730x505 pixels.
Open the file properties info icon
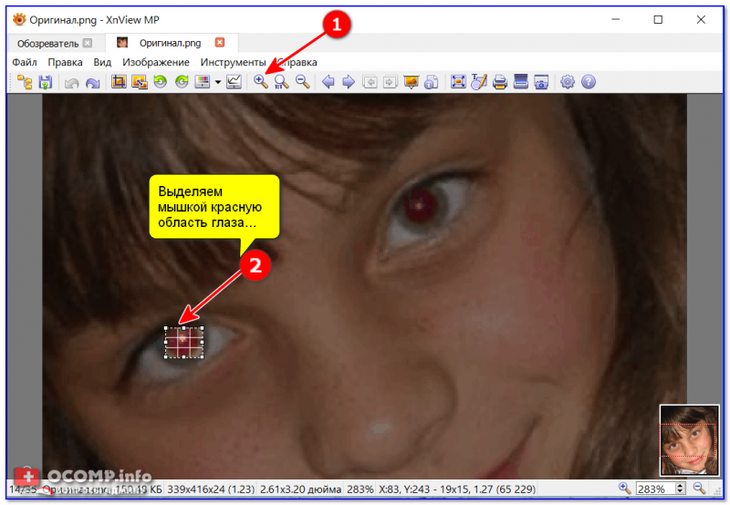pyautogui.click(x=432, y=82)
